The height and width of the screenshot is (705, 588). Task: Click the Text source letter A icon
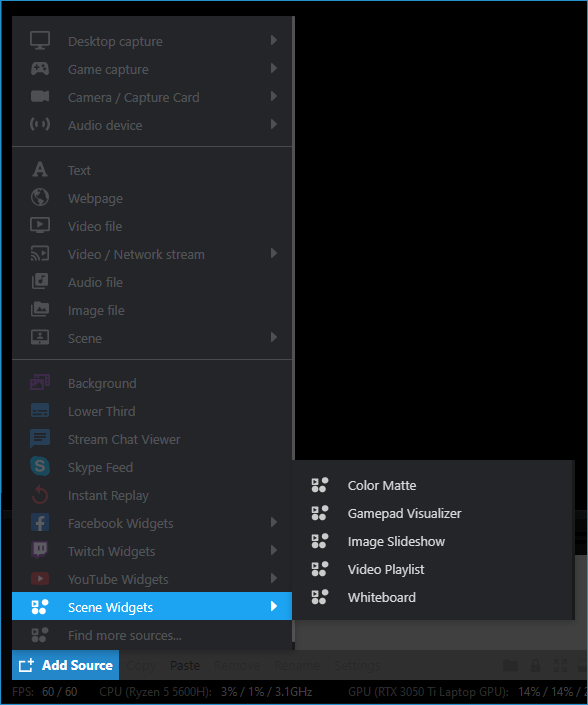click(x=40, y=170)
